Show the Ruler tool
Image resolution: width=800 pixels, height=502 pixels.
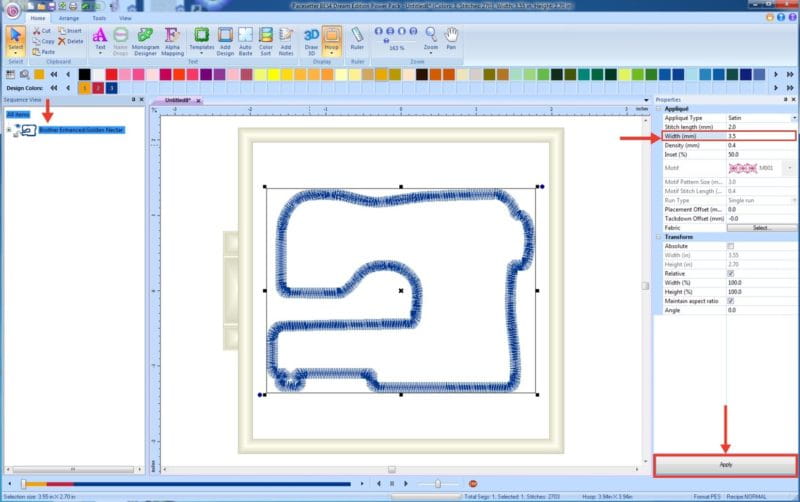pyautogui.click(x=357, y=42)
